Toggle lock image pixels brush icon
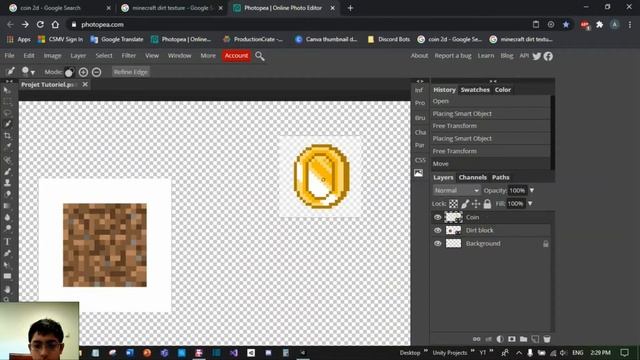Image resolution: width=640 pixels, height=360 pixels. (465, 203)
